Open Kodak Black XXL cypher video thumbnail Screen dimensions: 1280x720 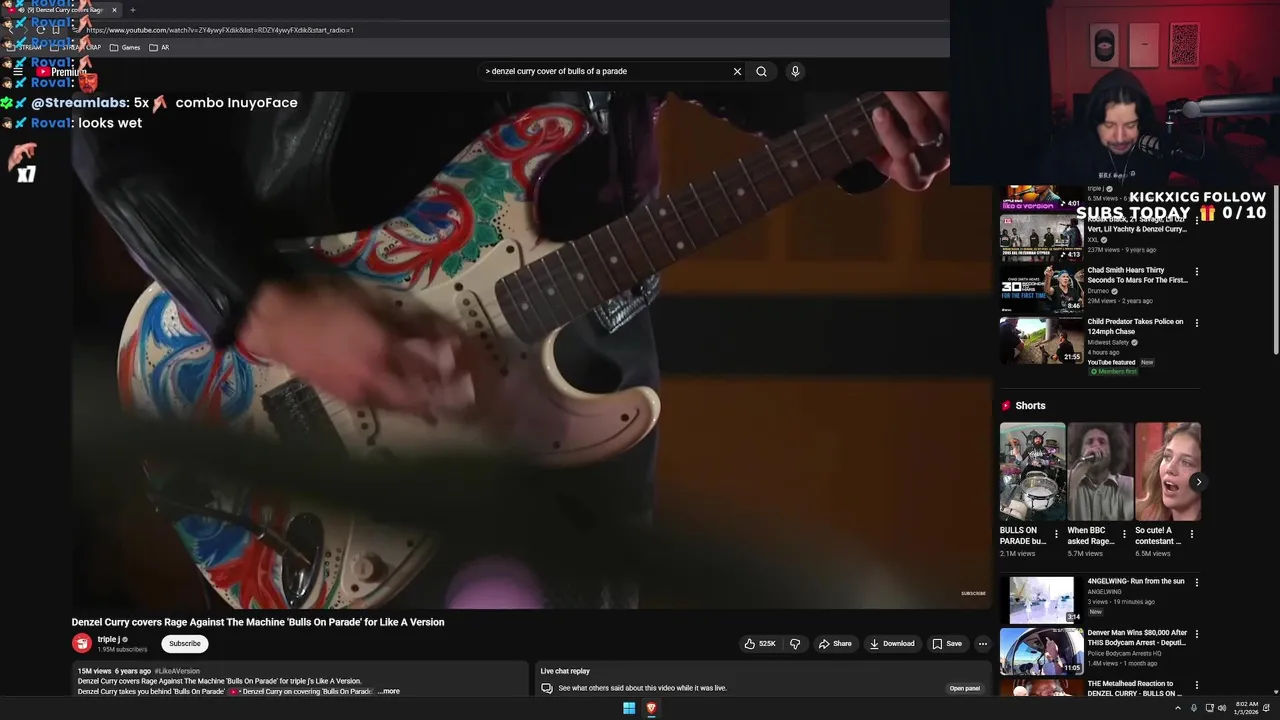point(1041,238)
